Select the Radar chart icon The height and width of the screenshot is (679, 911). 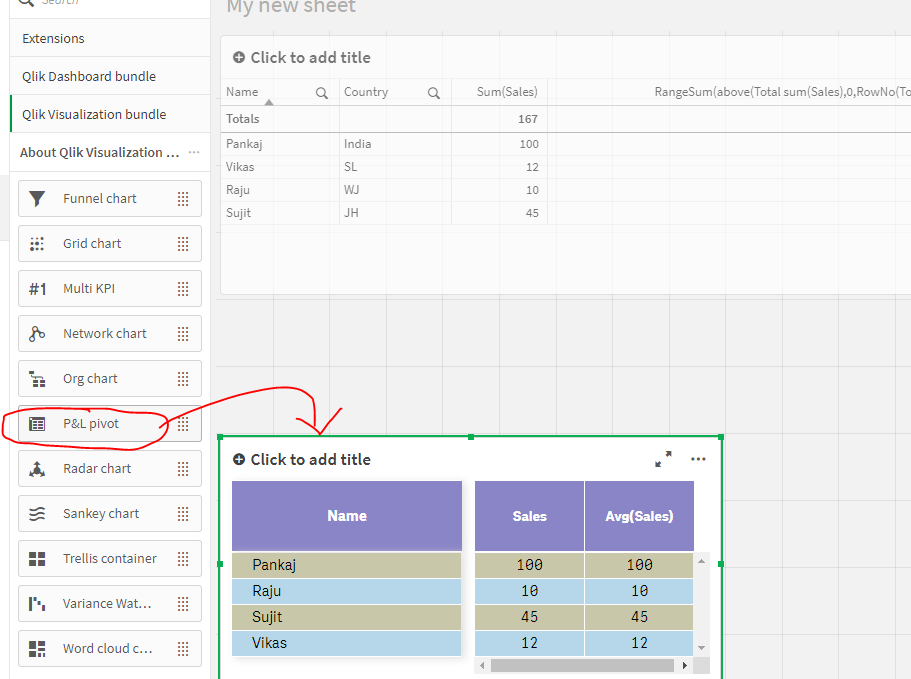37,468
